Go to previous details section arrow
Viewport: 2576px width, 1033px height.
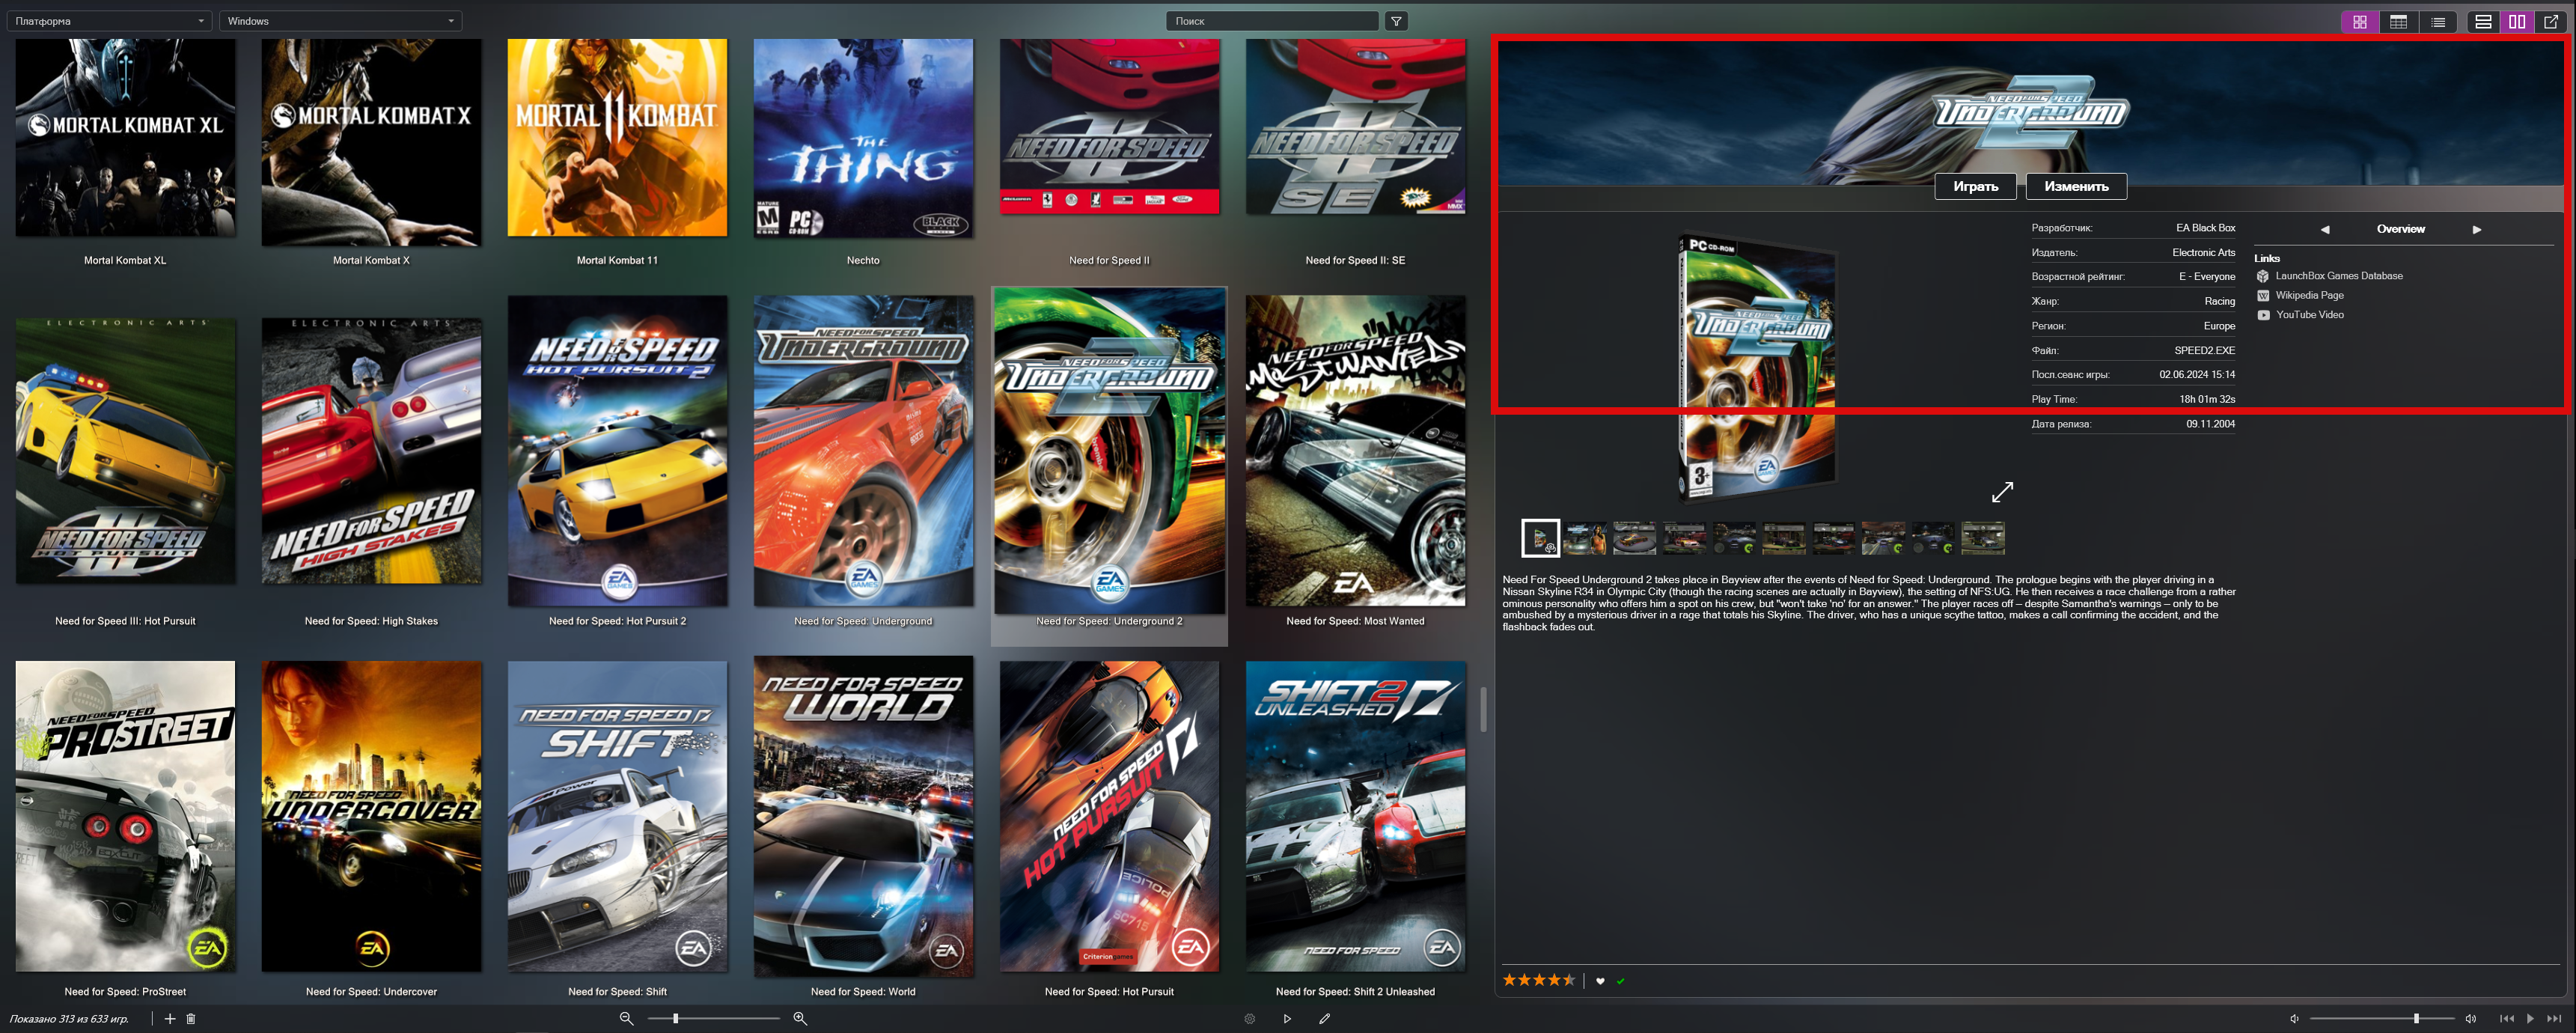point(2325,229)
